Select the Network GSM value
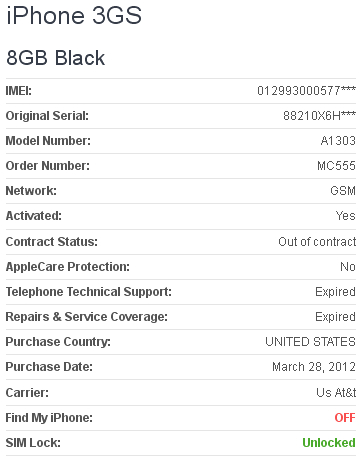 point(343,191)
